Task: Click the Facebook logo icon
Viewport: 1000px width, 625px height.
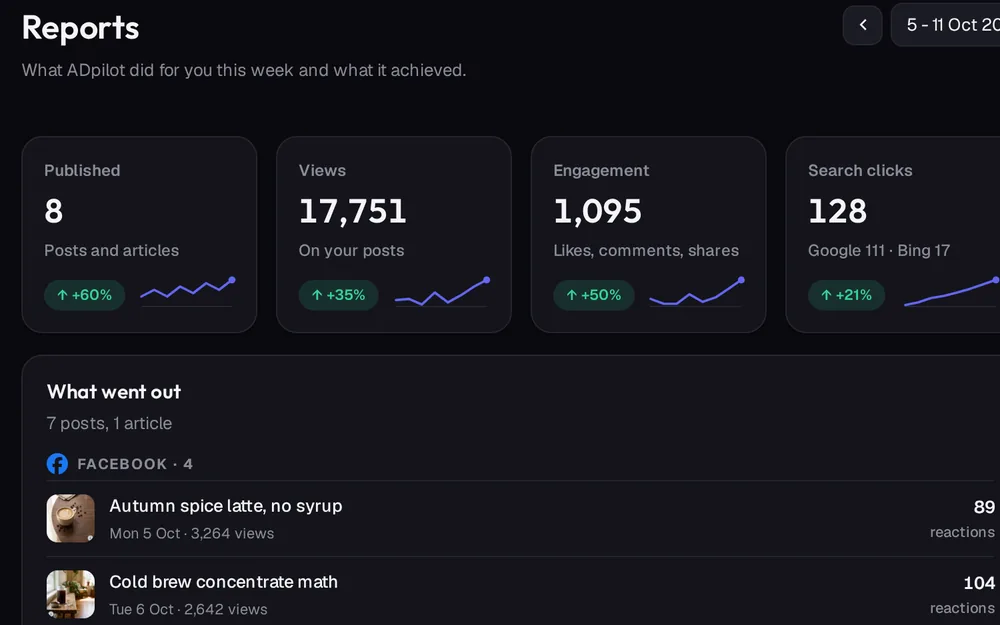Action: [57, 464]
